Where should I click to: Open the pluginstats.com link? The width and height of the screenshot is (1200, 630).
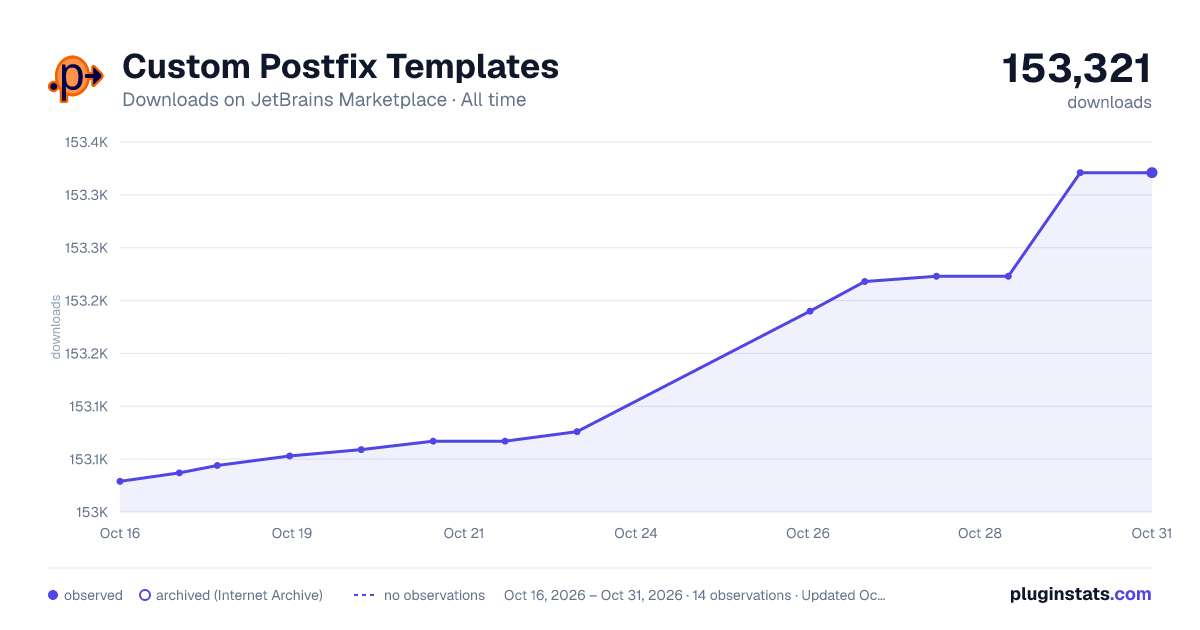[x=1080, y=594]
